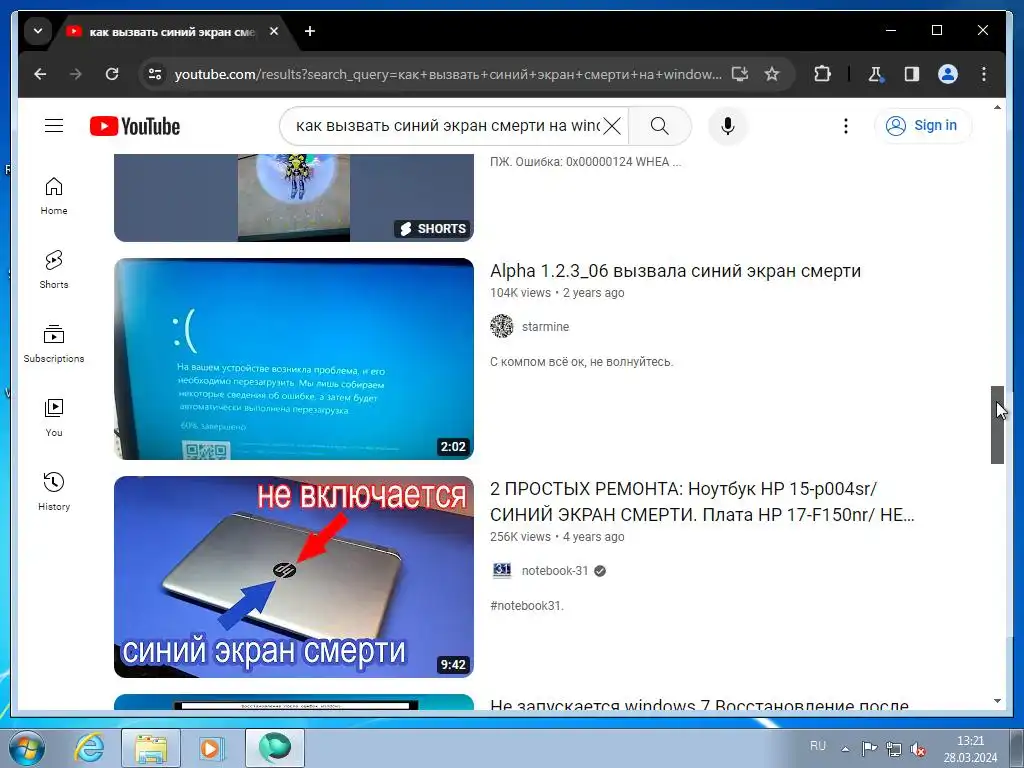
Task: Clear the search query with the X
Action: tap(612, 126)
